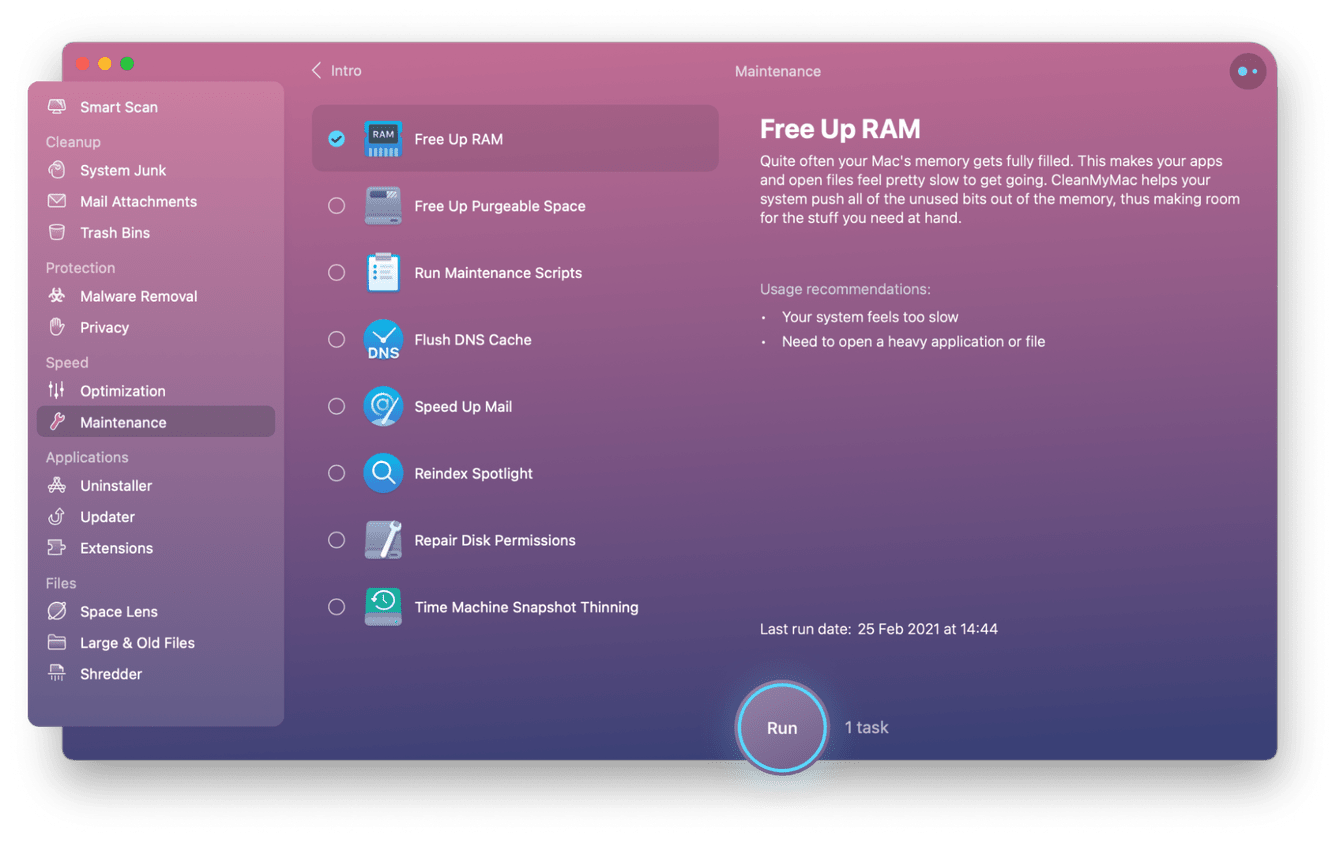
Task: Tick the Flush DNS Cache checkbox
Action: pyautogui.click(x=337, y=340)
